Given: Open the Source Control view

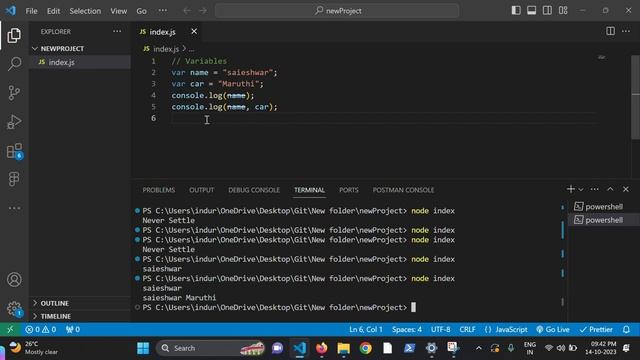Looking at the screenshot, I should (x=14, y=93).
